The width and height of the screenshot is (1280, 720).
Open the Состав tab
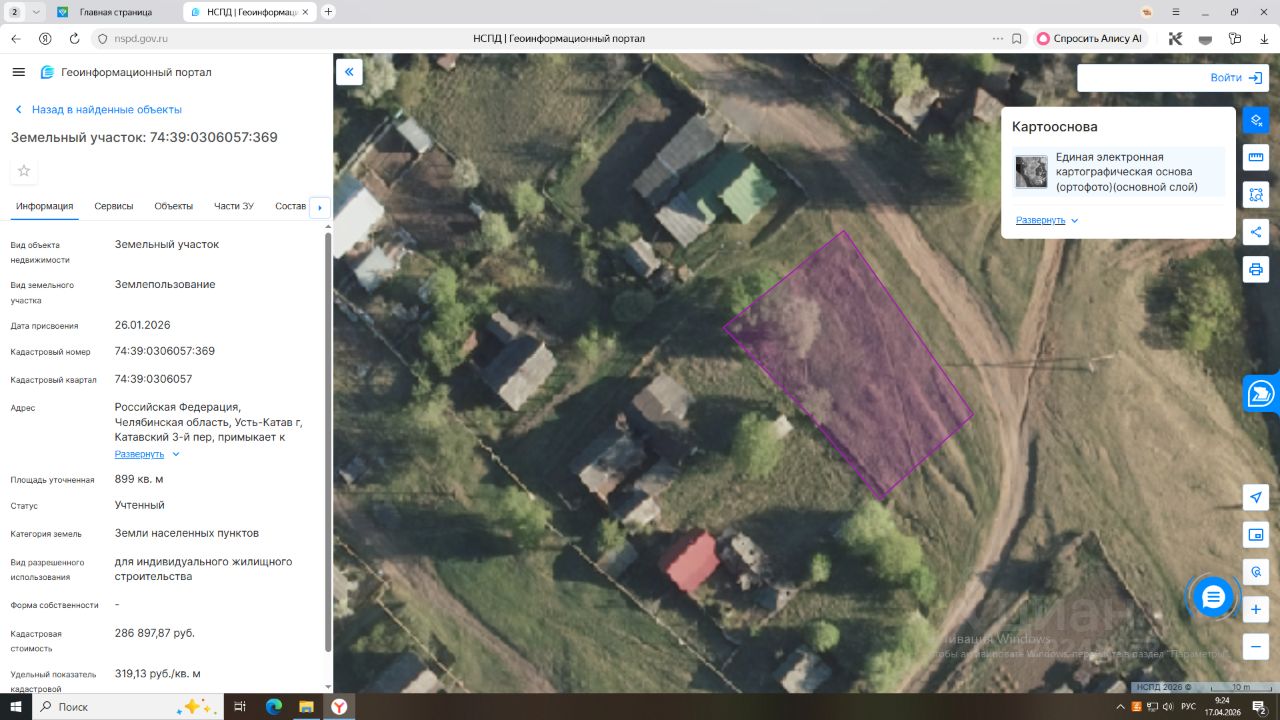(290, 206)
